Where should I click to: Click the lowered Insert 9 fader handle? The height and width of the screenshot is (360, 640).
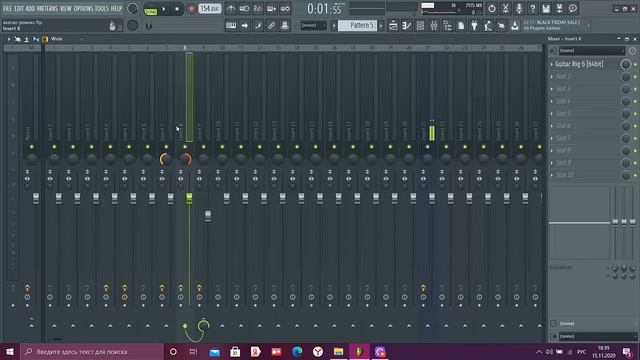click(208, 216)
